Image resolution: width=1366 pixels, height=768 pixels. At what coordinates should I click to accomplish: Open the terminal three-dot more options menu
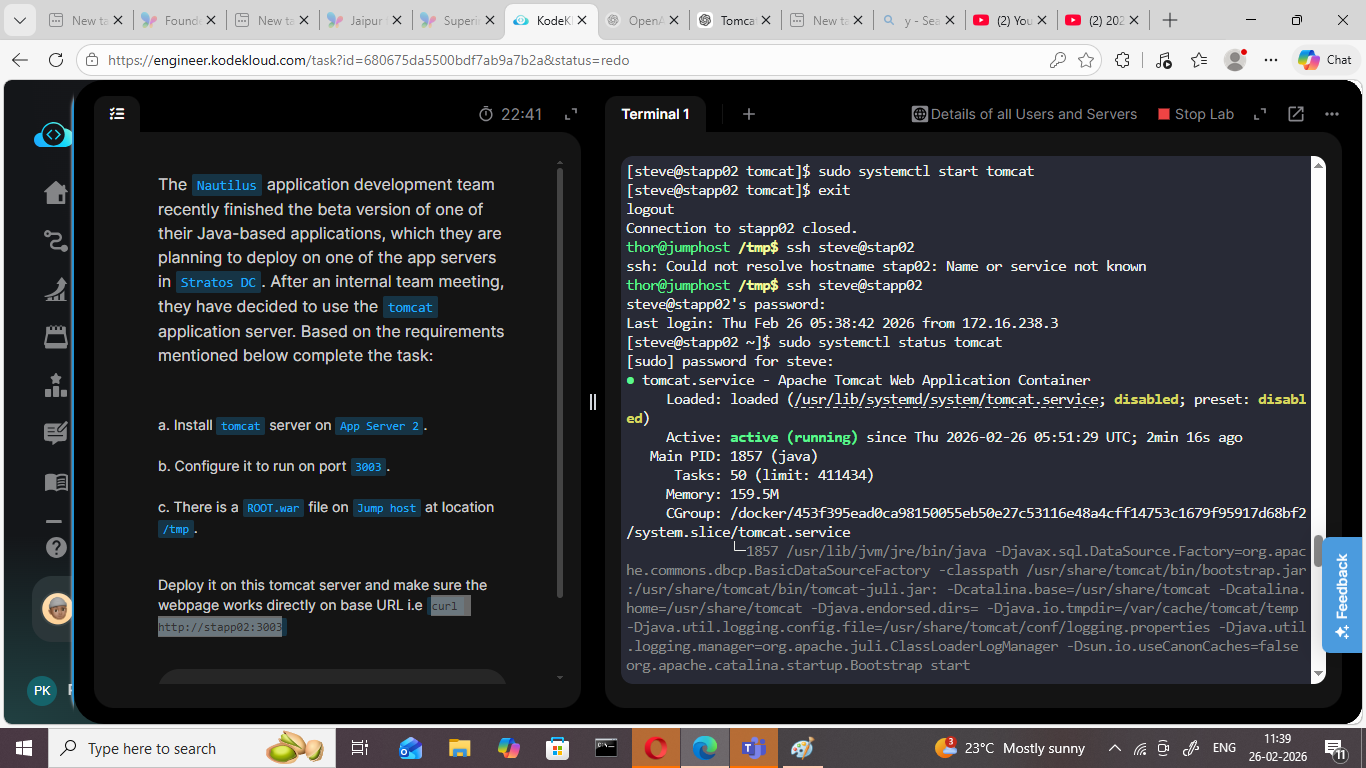click(x=1331, y=114)
